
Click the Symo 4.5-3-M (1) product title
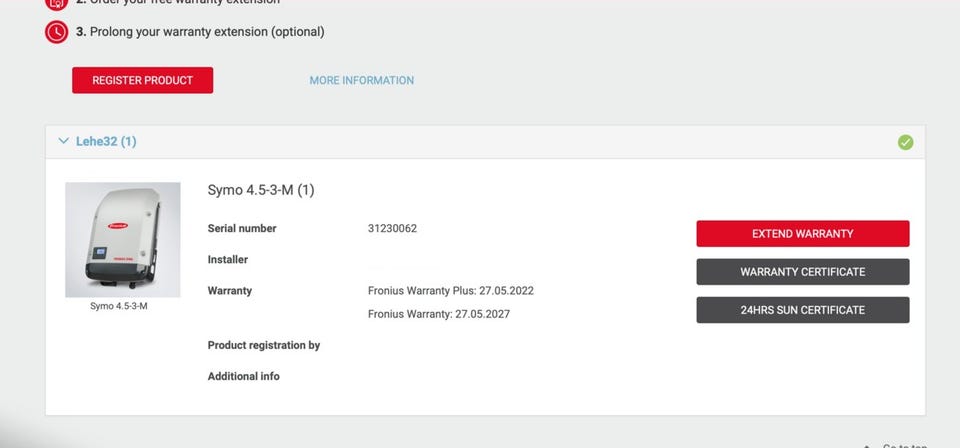(261, 190)
